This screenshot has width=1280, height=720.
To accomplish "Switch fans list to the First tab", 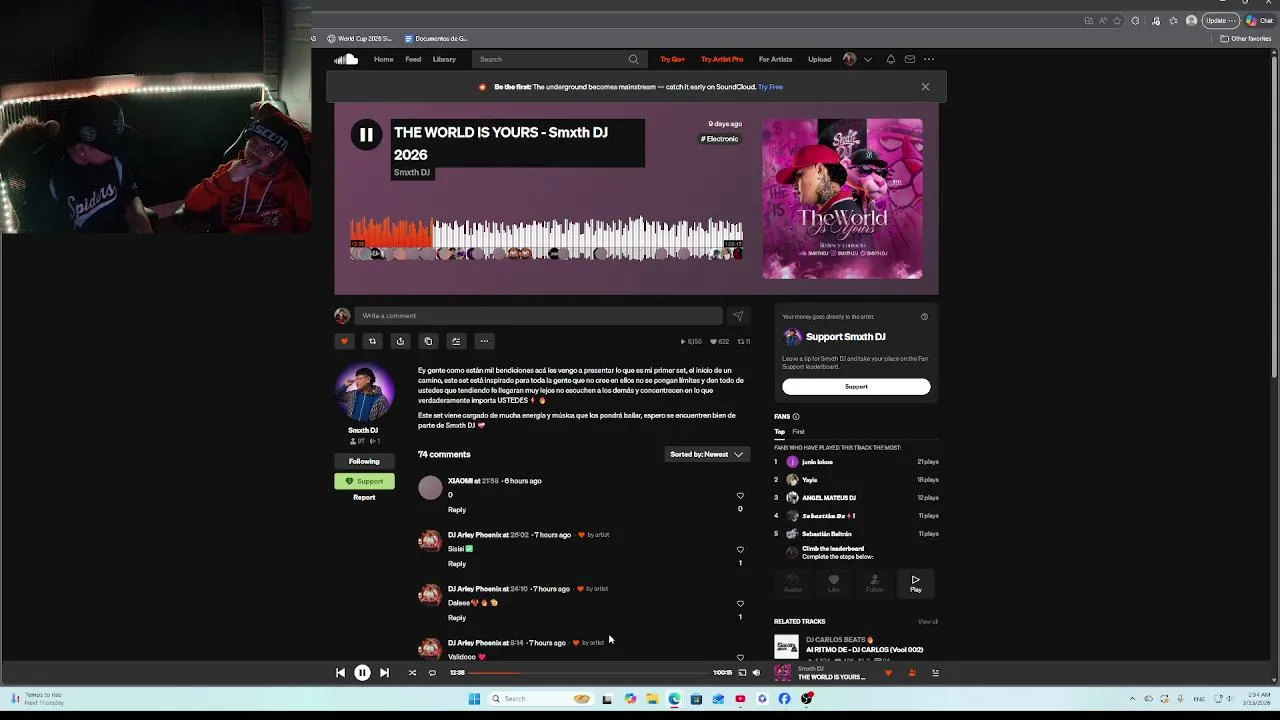I will [798, 432].
